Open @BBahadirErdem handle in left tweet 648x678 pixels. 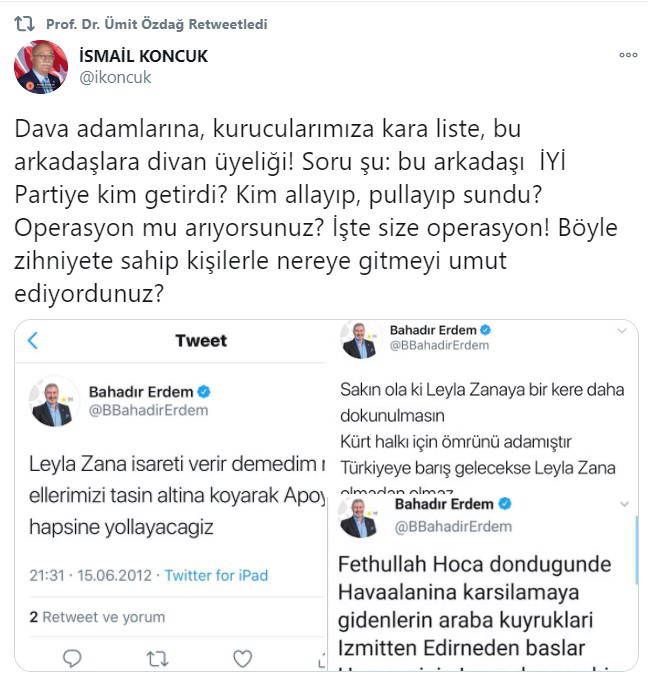coord(148,410)
